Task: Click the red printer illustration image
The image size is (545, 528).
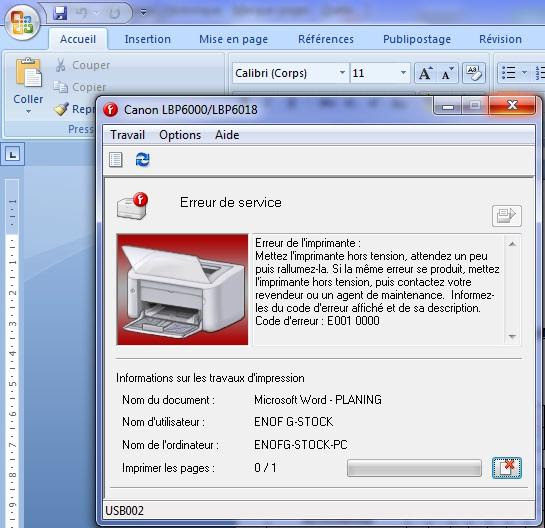Action: coord(182,290)
